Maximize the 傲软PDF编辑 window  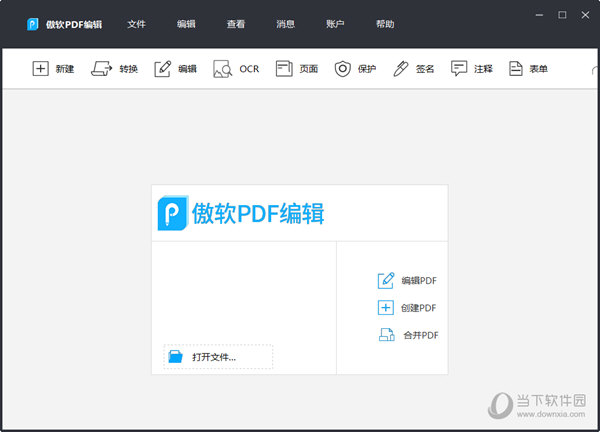pos(562,15)
